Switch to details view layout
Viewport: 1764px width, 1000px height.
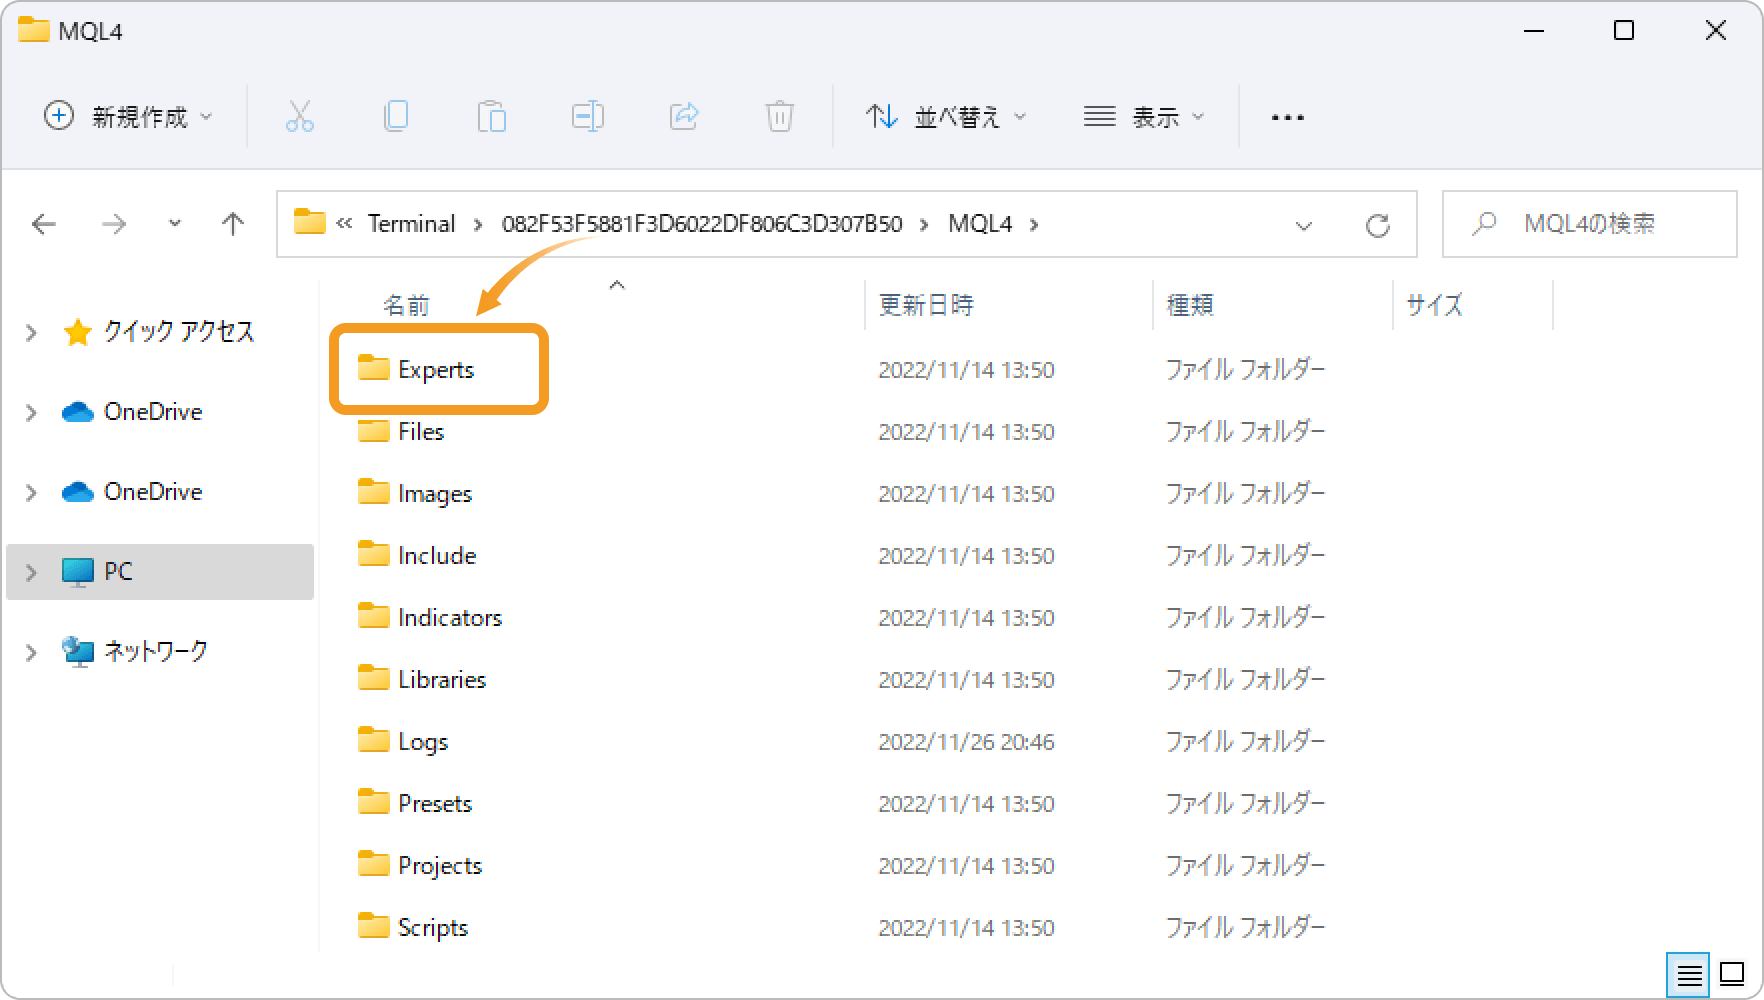pos(1689,975)
